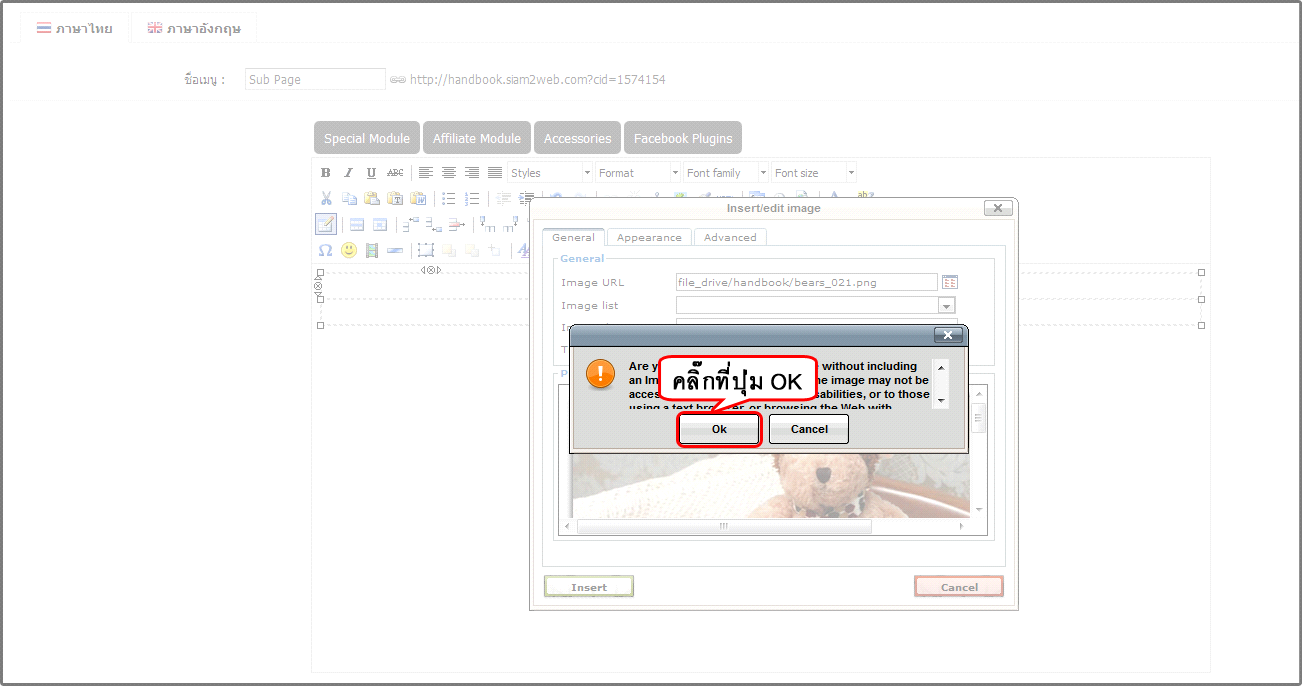Select the ภาษาไทย language tab
Viewport: 1302px width, 686px height.
[75, 28]
